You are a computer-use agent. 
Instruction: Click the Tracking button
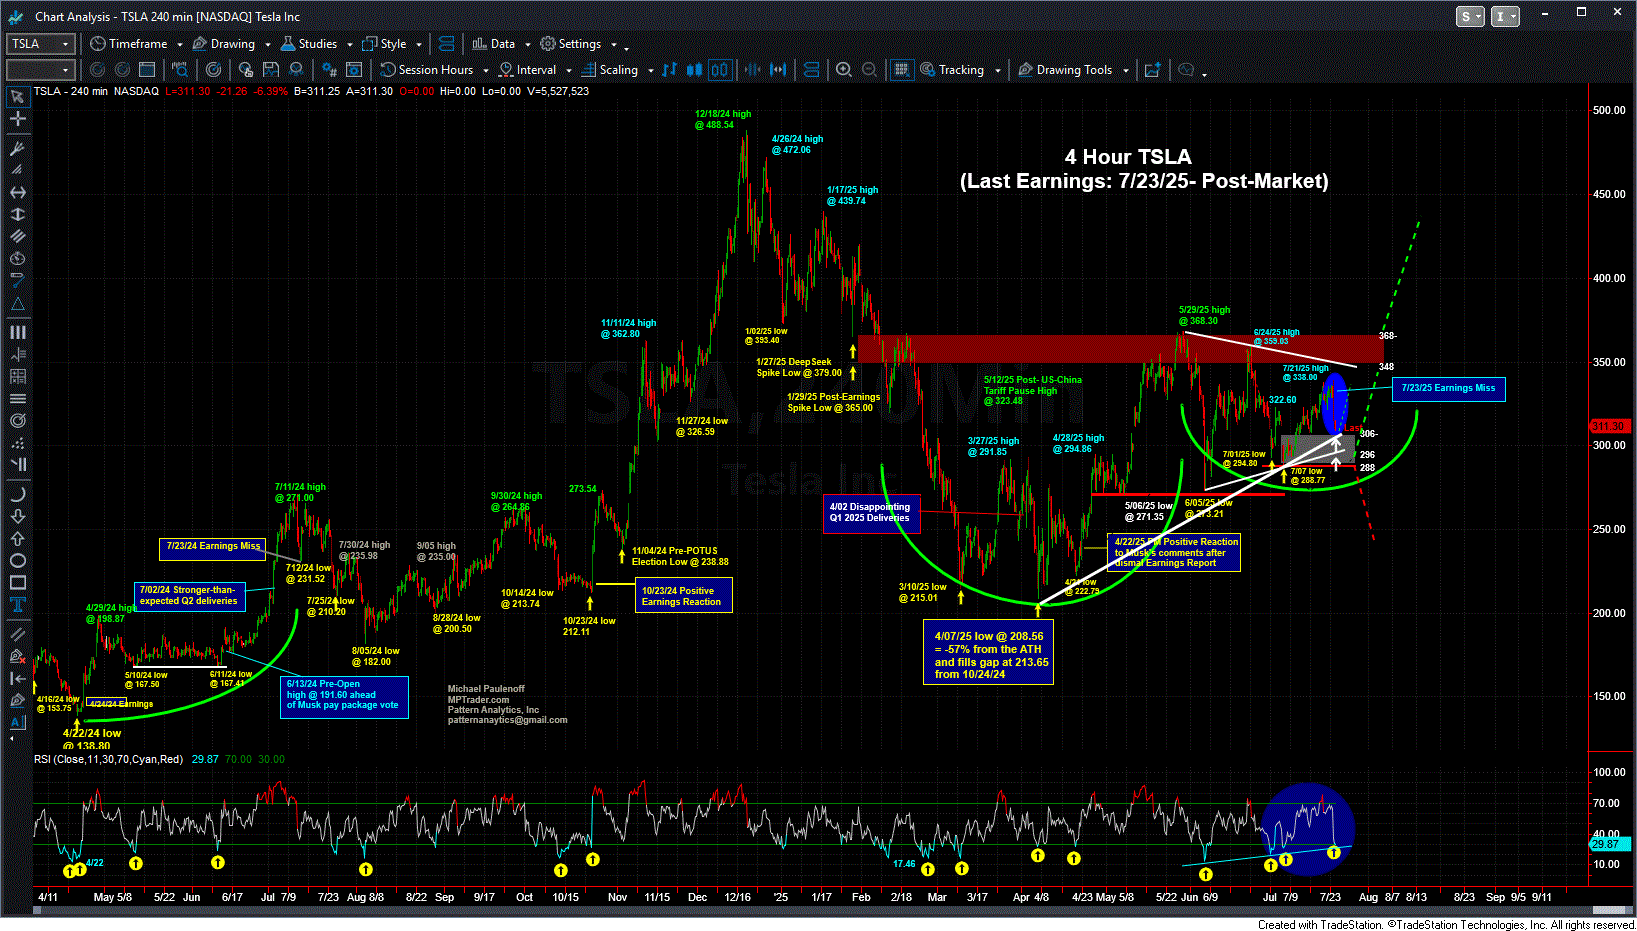click(x=953, y=70)
